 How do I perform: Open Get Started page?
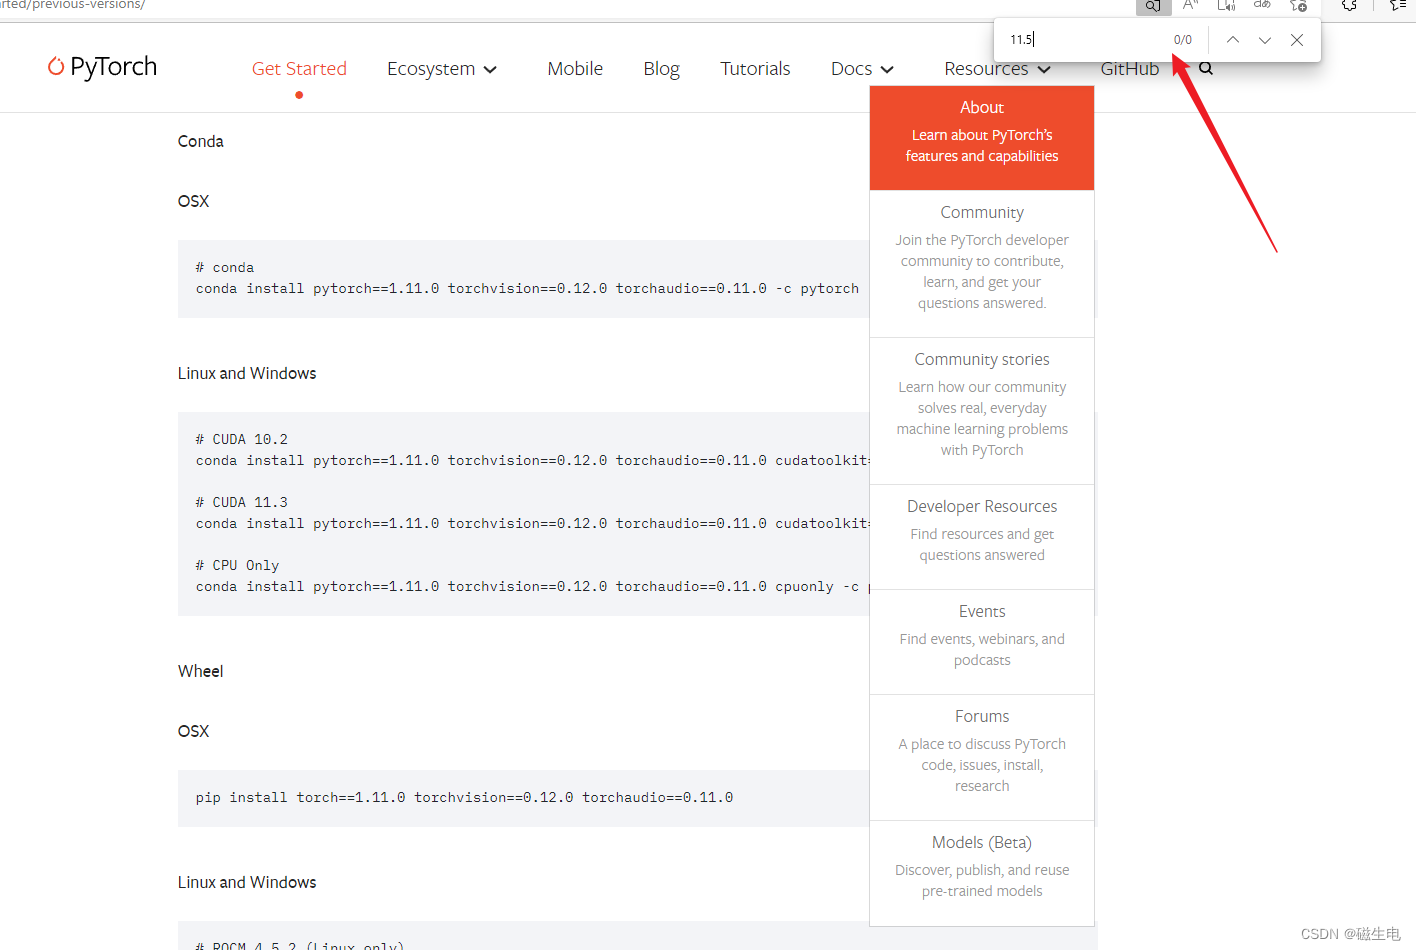[x=299, y=69]
